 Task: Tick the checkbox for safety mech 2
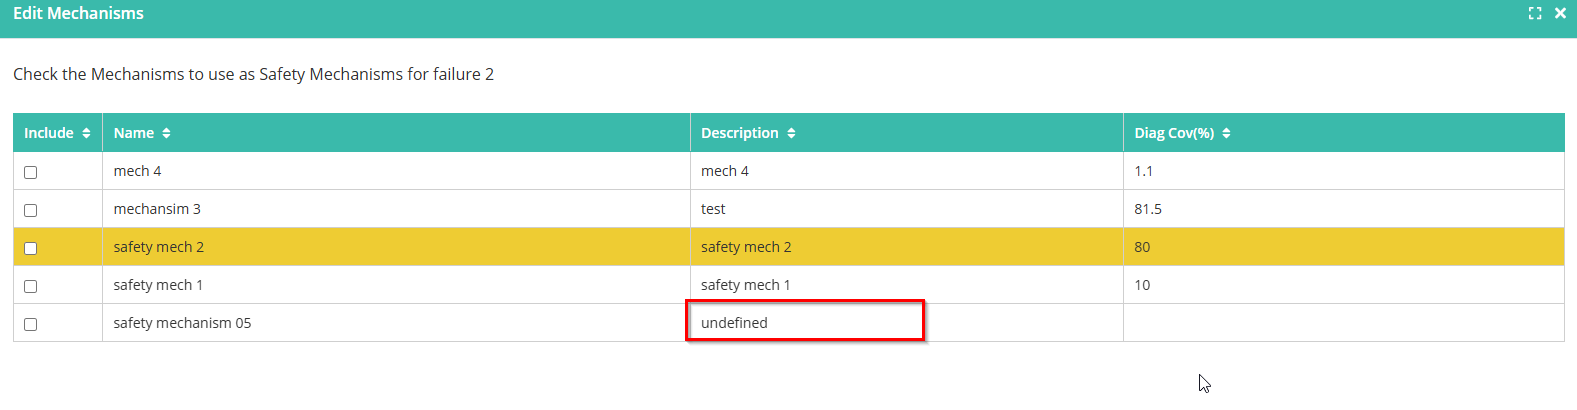(31, 248)
